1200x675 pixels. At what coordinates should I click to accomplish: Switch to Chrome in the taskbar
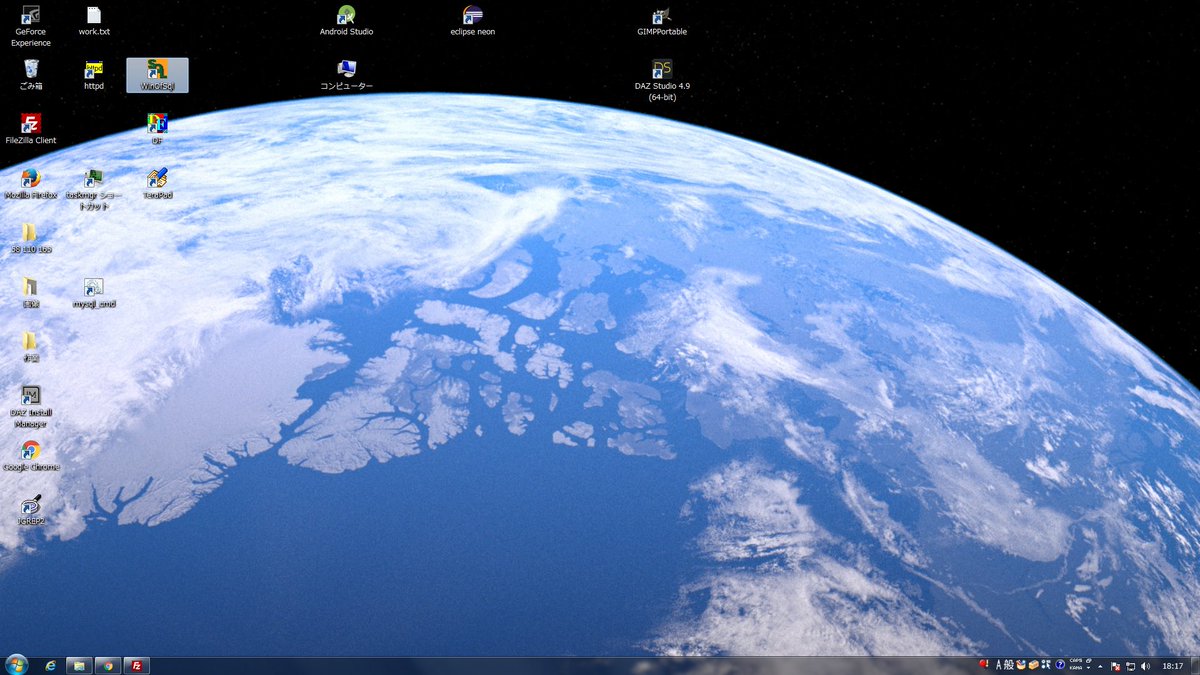tap(108, 665)
